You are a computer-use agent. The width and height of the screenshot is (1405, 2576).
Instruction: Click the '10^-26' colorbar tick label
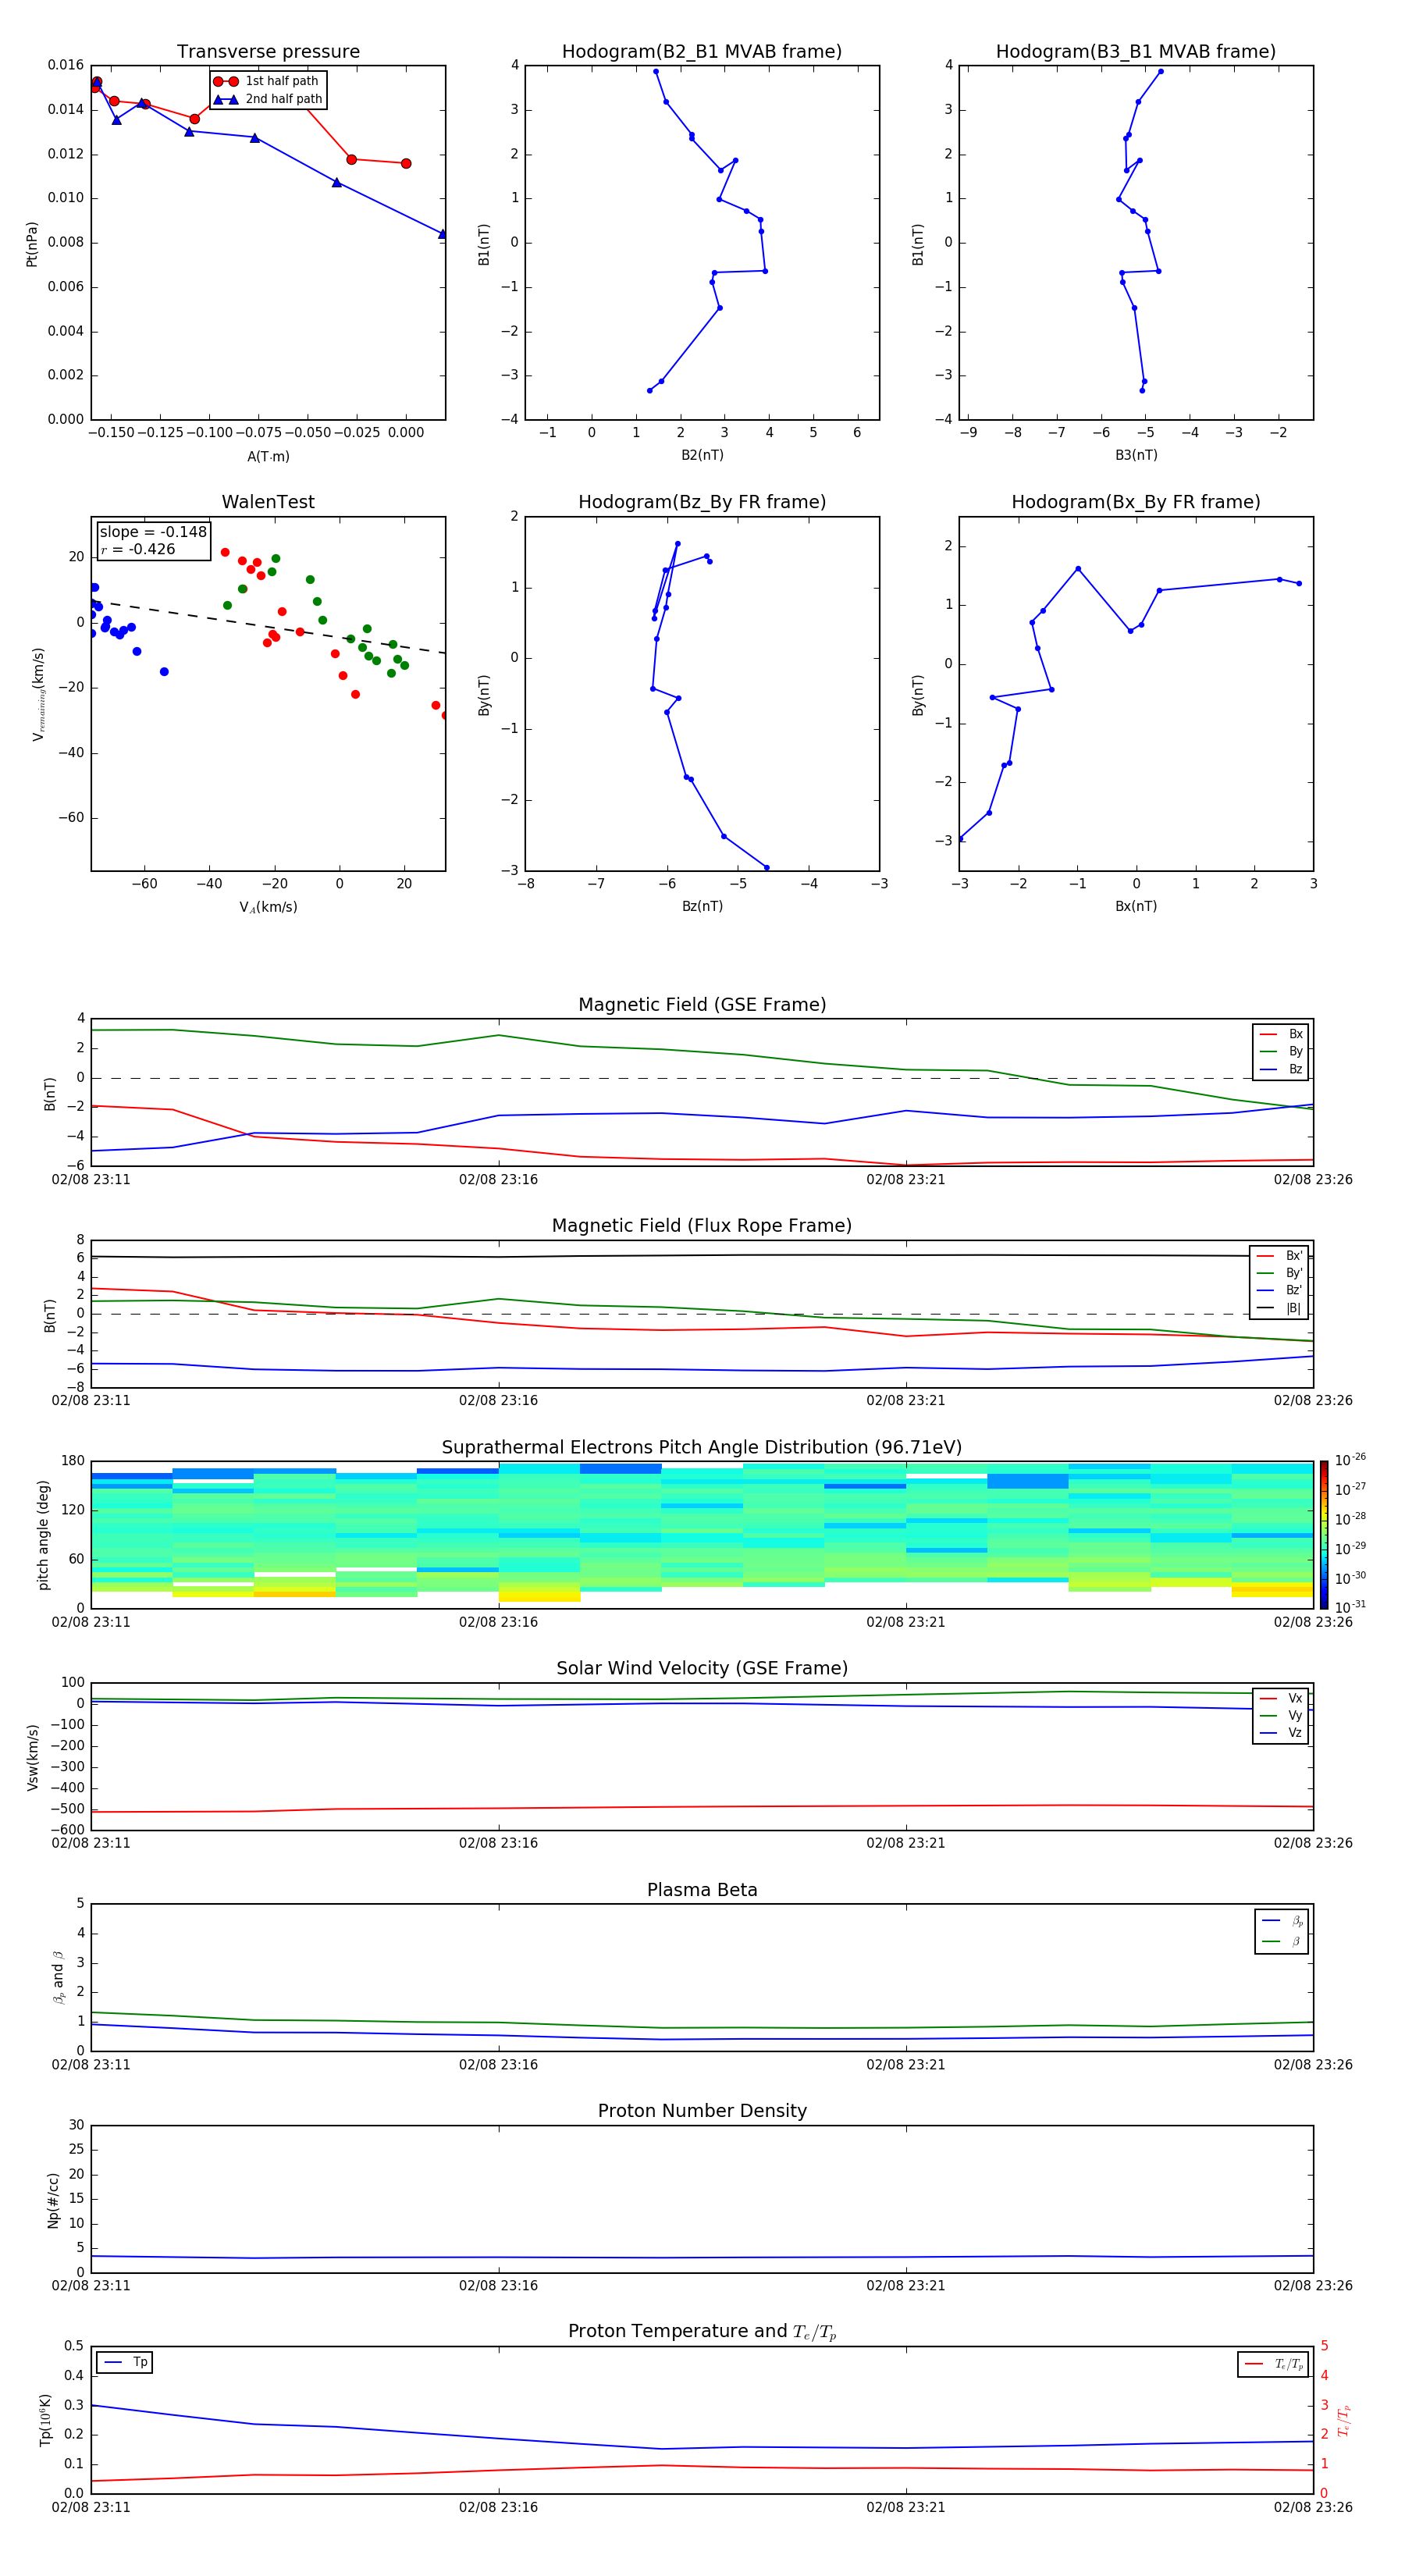coord(1350,1461)
